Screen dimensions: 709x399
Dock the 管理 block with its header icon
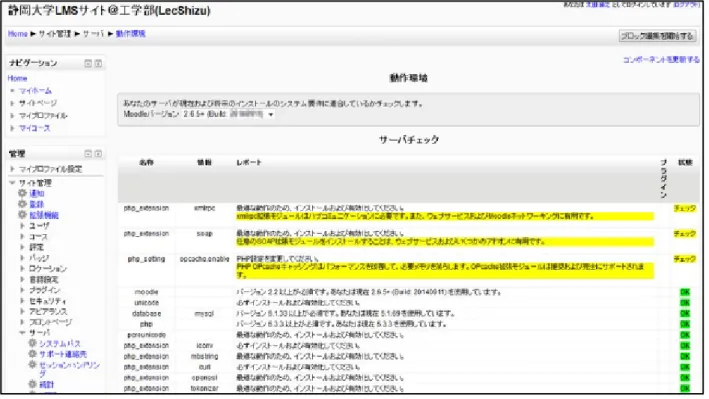pyautogui.click(x=98, y=154)
